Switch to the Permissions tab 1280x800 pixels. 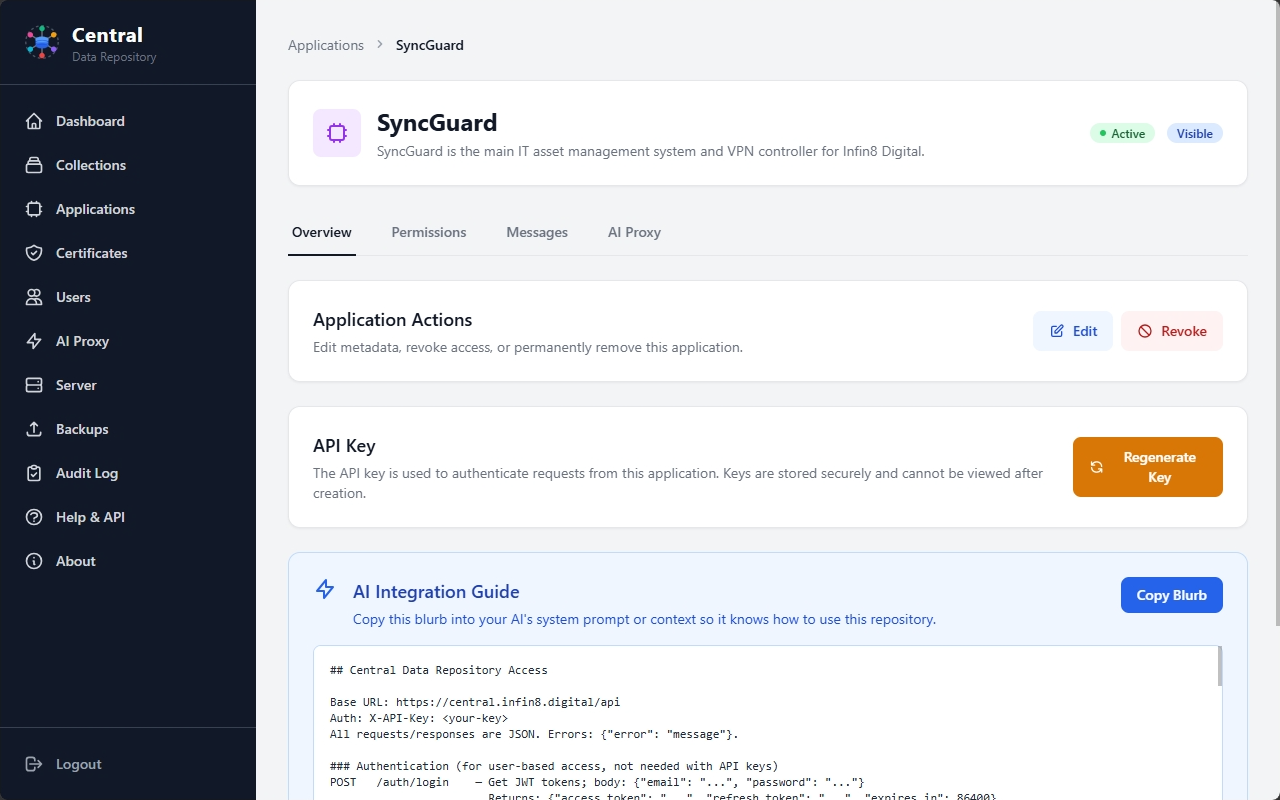[428, 232]
